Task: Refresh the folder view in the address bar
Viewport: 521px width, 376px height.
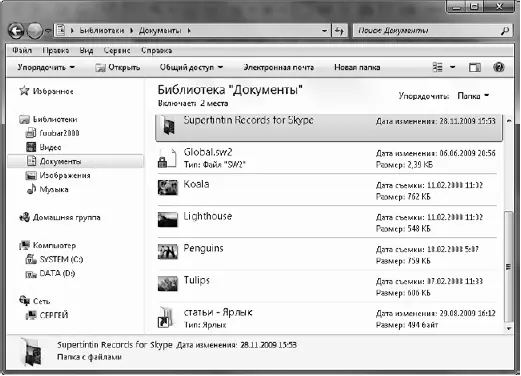Action: pos(339,31)
